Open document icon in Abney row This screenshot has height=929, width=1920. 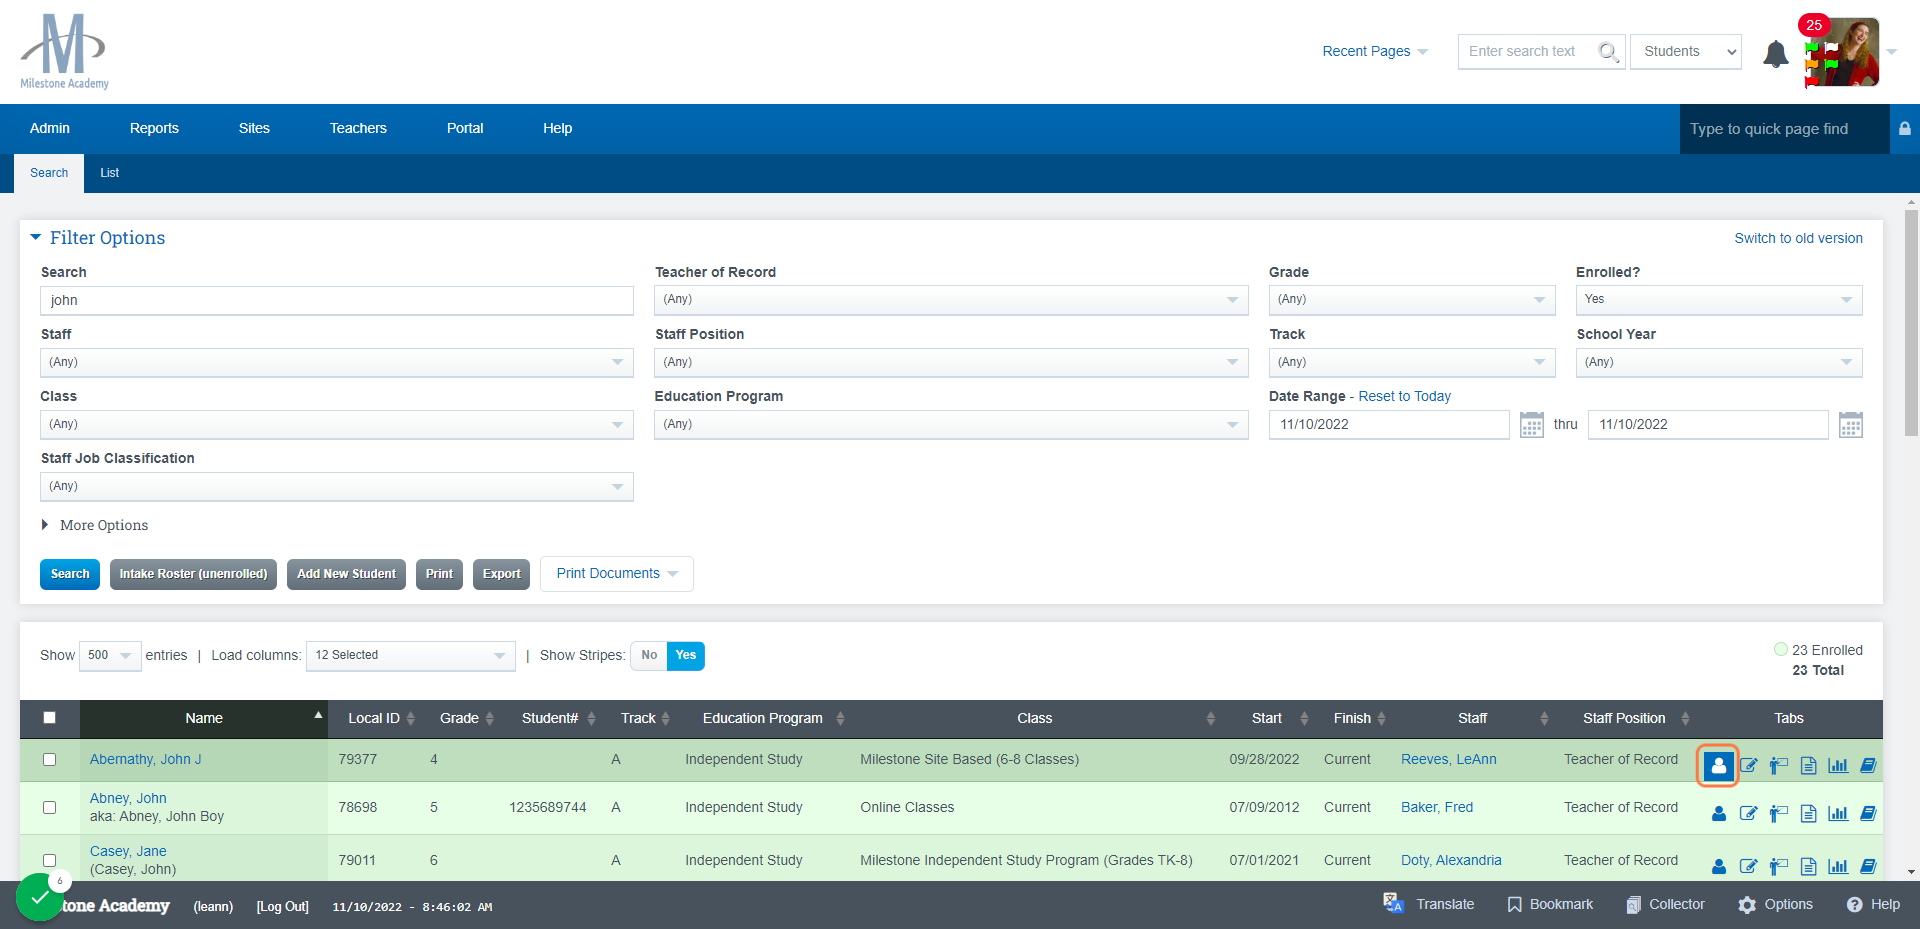1808,813
